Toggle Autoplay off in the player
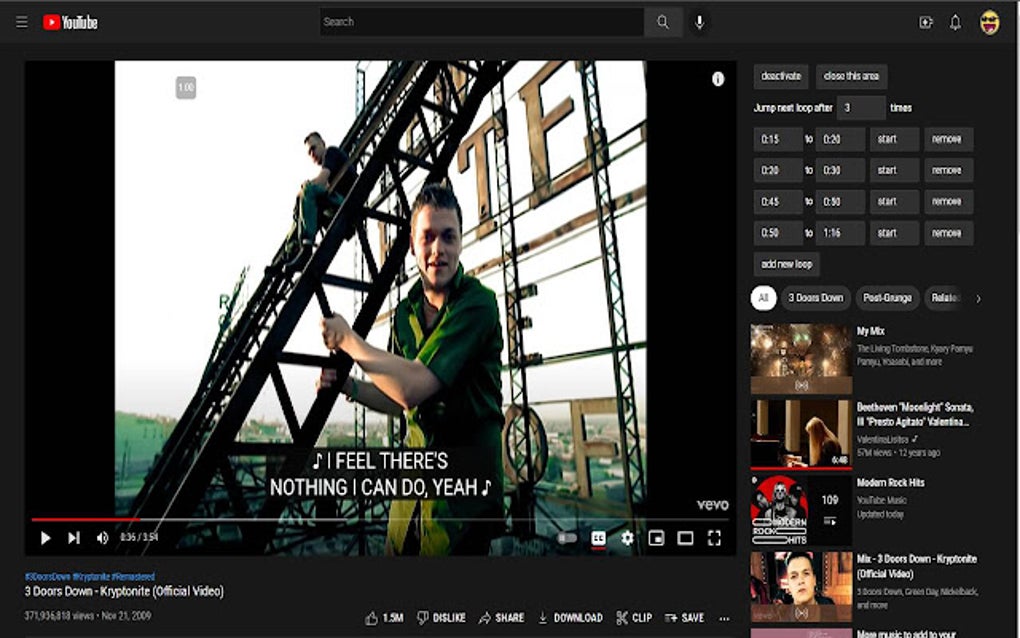This screenshot has width=1020, height=638. coord(568,537)
